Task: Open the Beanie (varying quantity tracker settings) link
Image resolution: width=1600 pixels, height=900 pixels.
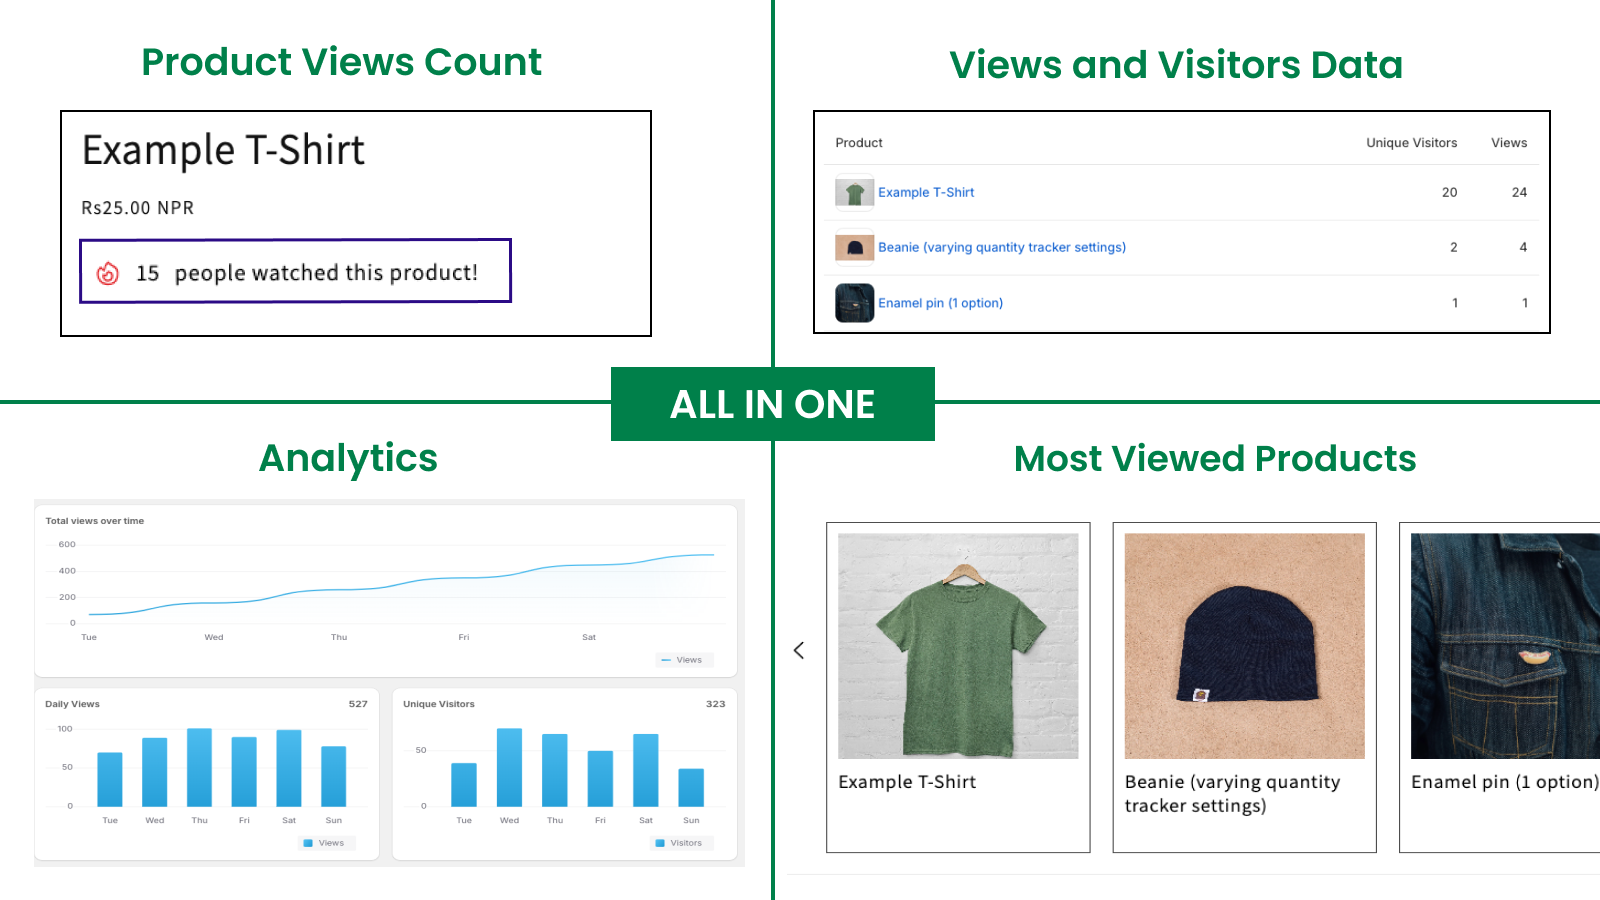Action: (x=1002, y=247)
